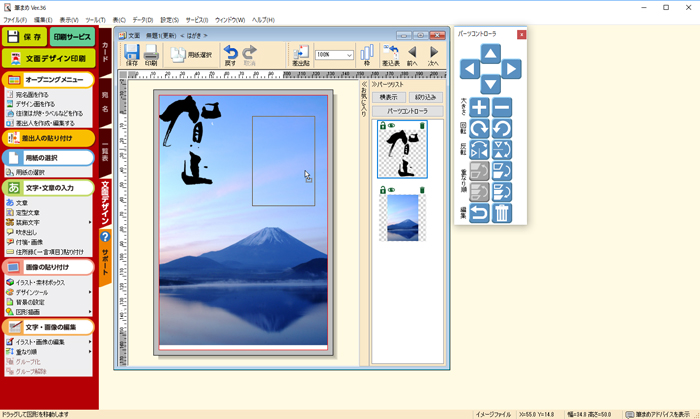
Task: Toggle eye visibility of calligraphy part
Action: [x=392, y=126]
